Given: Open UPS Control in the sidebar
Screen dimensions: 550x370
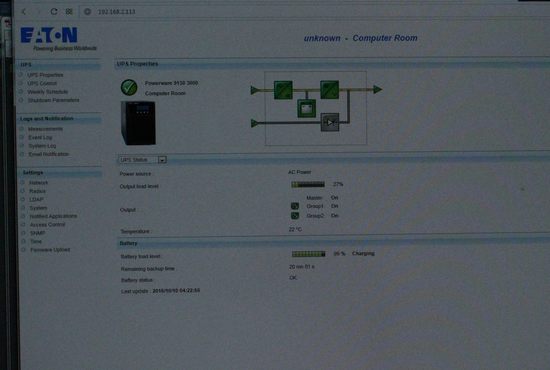Looking at the screenshot, I should point(42,83).
